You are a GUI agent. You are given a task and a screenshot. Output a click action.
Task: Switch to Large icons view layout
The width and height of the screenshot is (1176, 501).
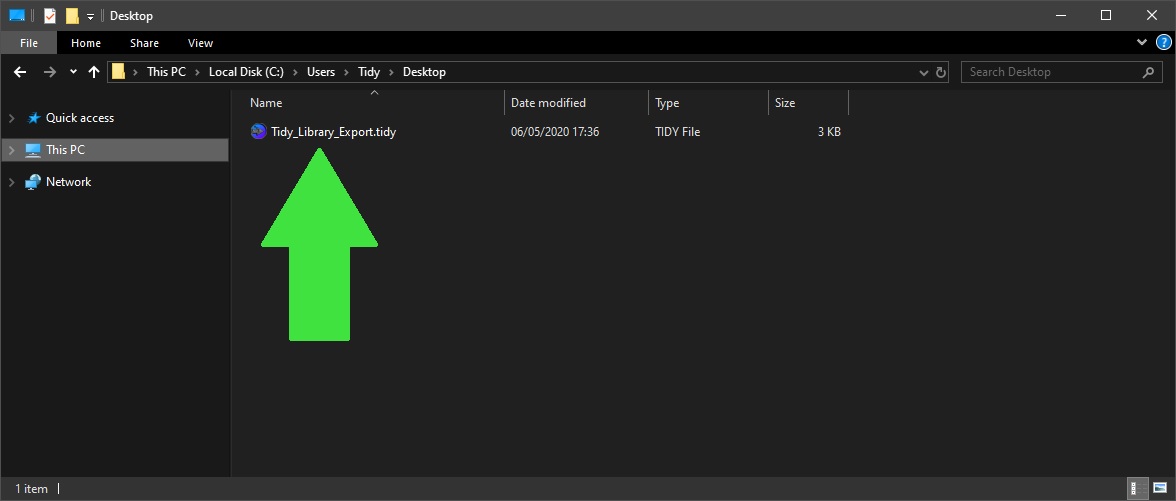coord(1160,488)
